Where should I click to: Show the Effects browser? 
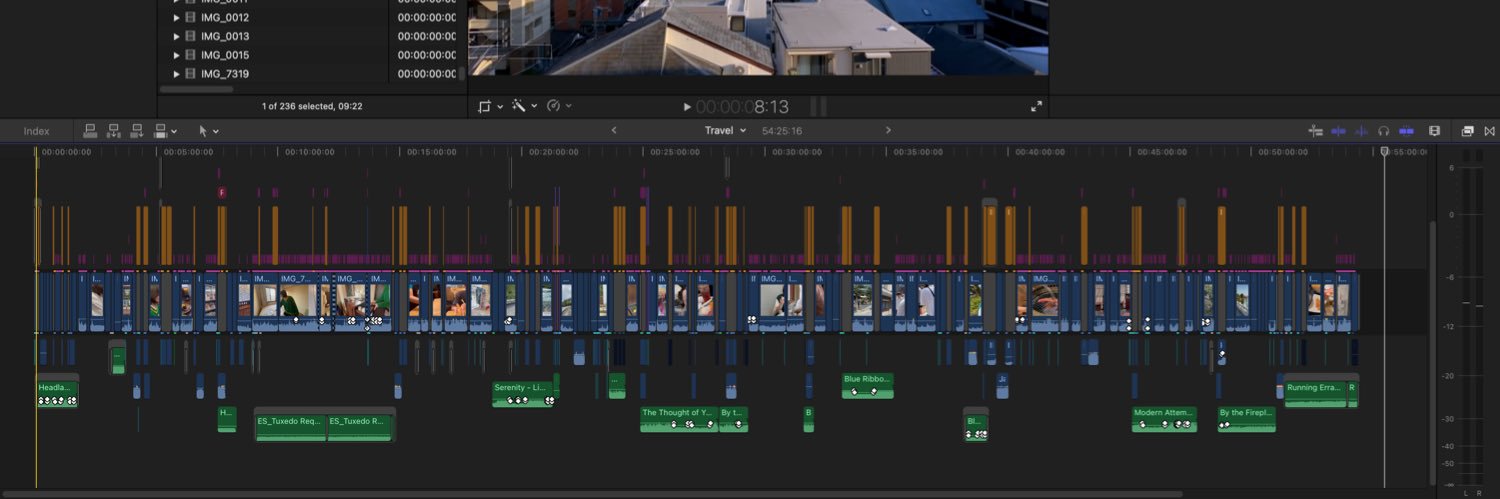pyautogui.click(x=1467, y=131)
